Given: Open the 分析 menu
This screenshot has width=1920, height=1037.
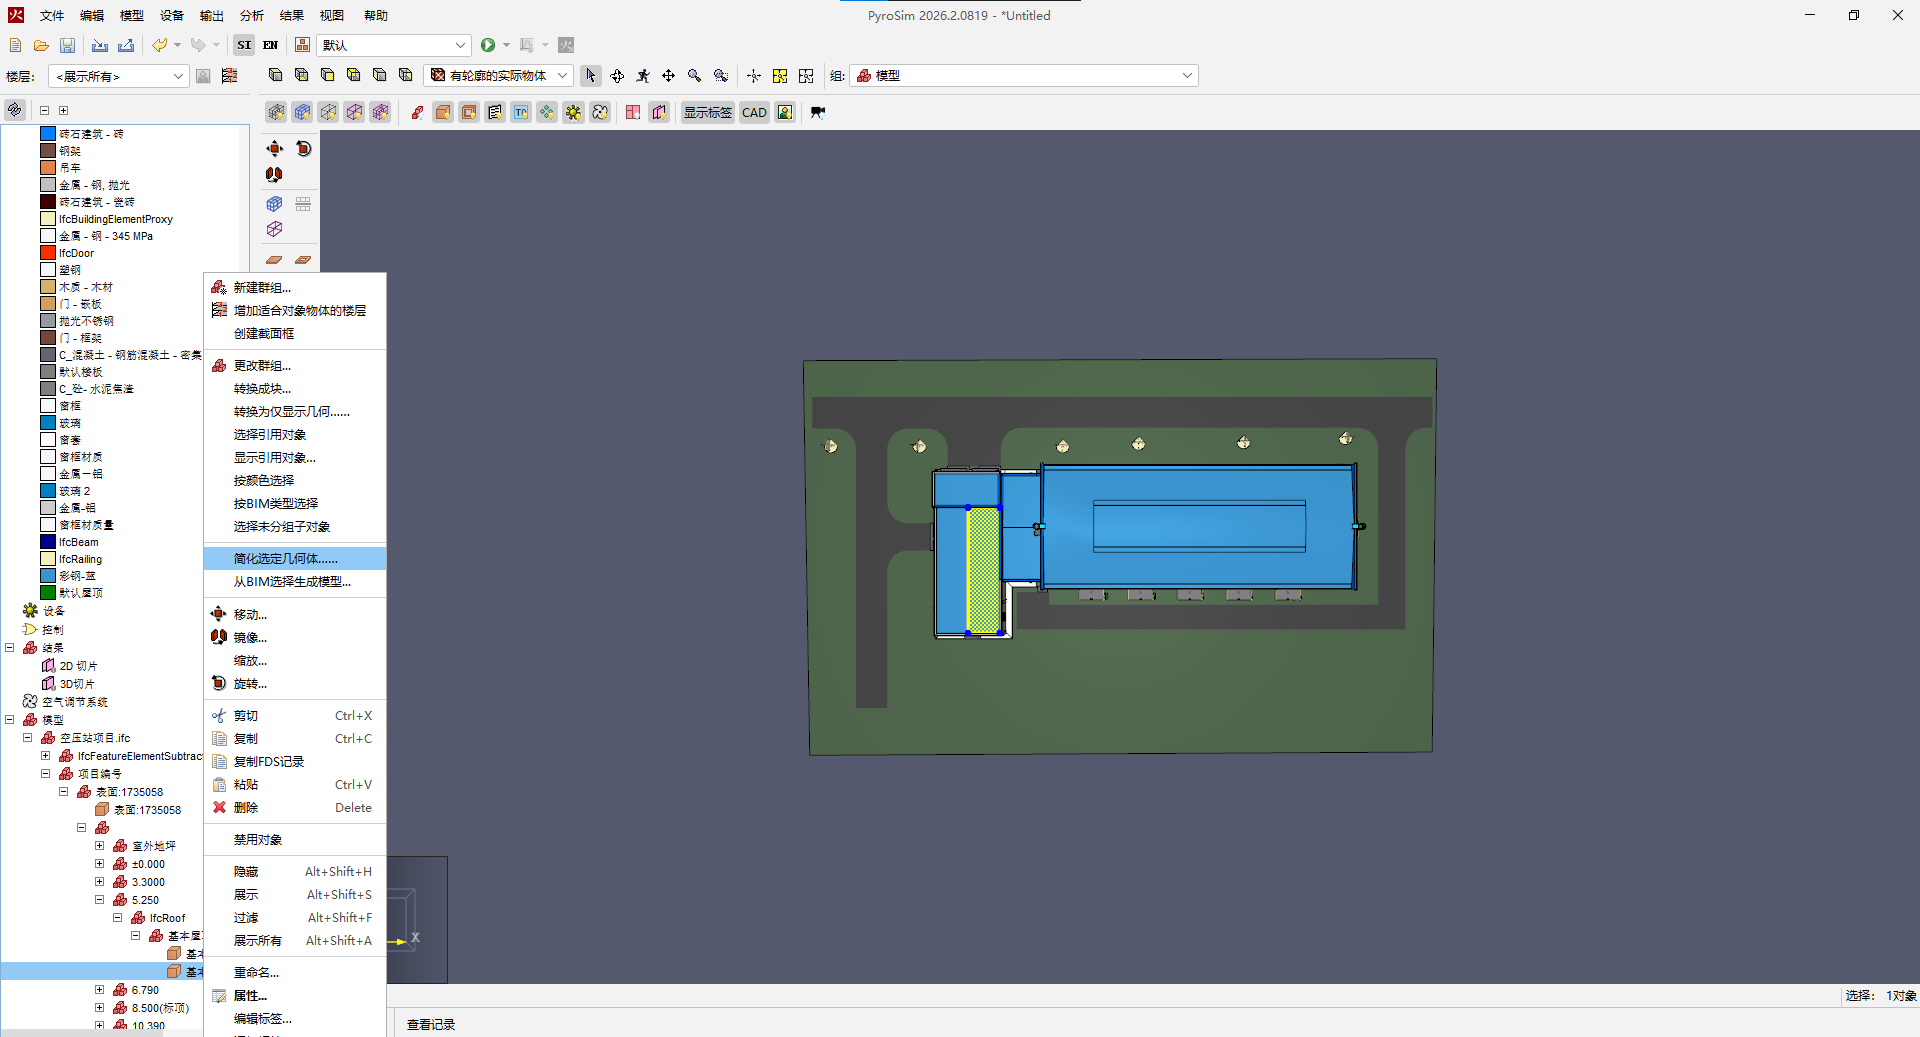Looking at the screenshot, I should (x=252, y=15).
